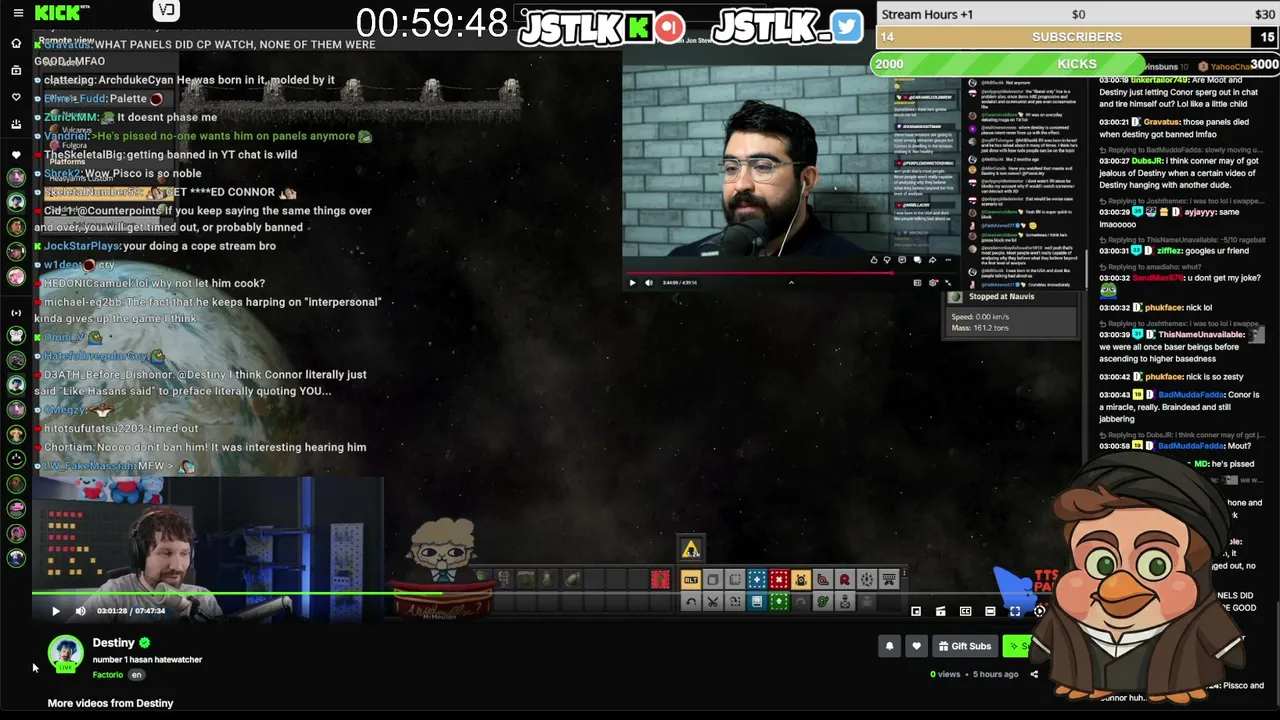Open Destiny's channel avatar

(x=65, y=654)
